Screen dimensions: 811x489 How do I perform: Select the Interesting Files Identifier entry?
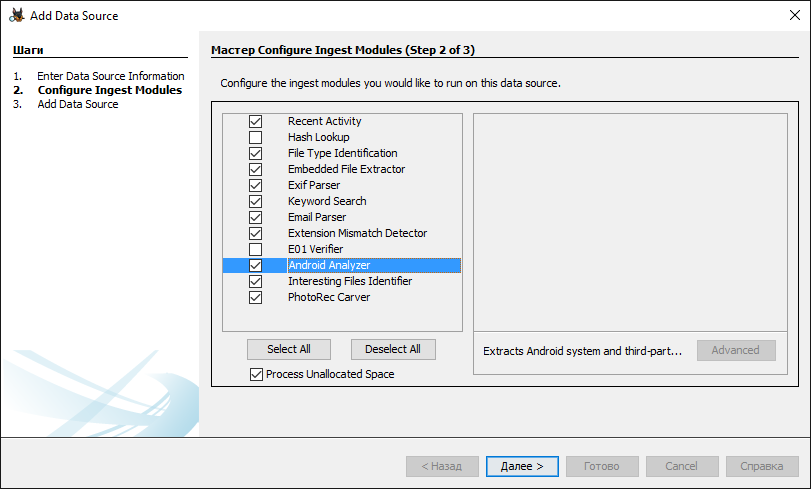click(350, 281)
